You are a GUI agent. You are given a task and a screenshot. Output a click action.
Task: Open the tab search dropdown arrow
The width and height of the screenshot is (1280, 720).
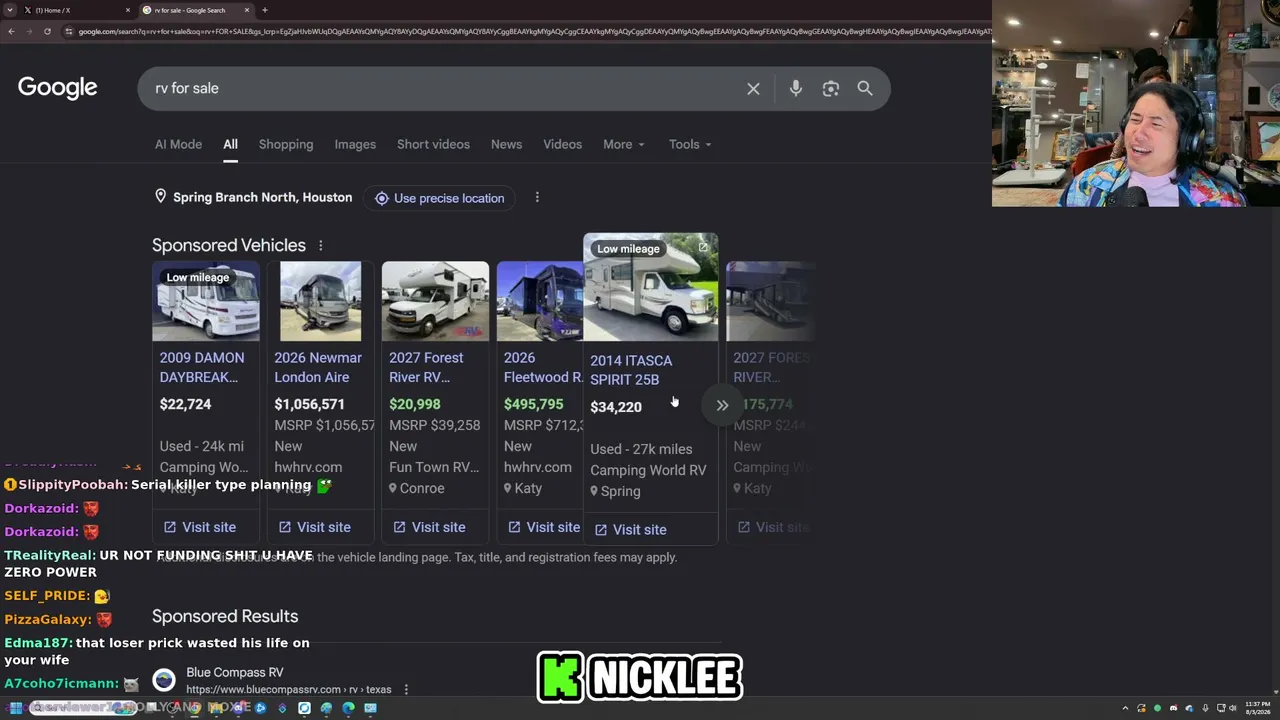coord(11,10)
